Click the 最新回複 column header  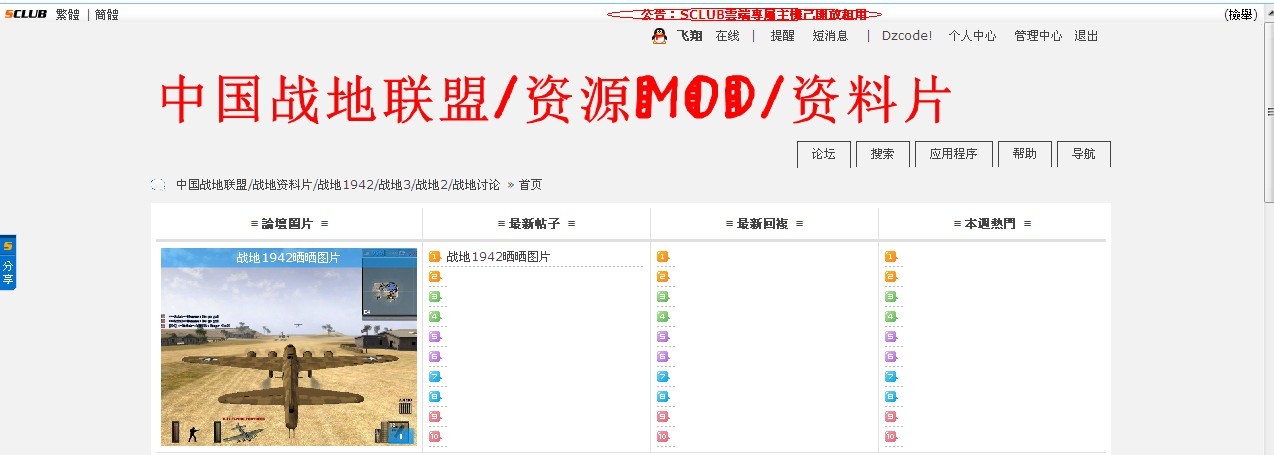pos(764,224)
